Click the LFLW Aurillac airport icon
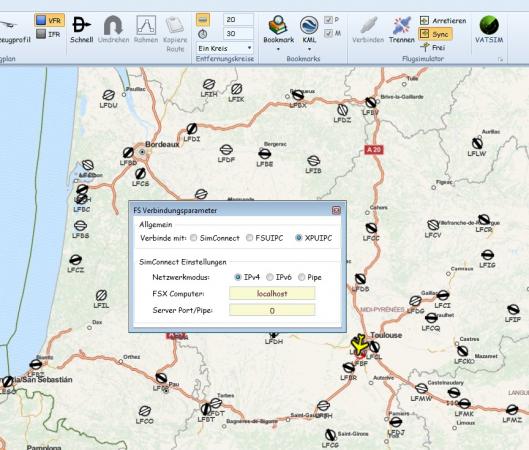 coord(477,143)
